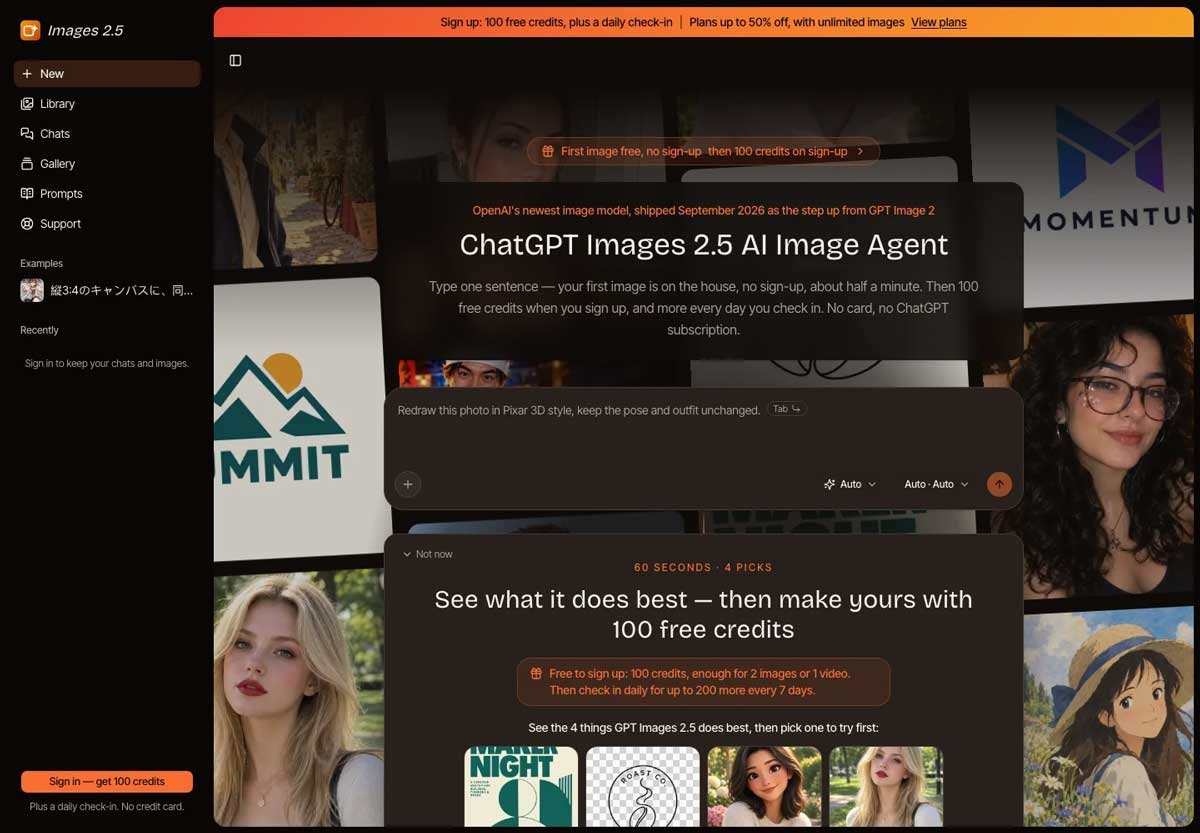The image size is (1200, 833).
Task: Click 'Sign in to keep your chats and images.'
Action: (x=107, y=364)
